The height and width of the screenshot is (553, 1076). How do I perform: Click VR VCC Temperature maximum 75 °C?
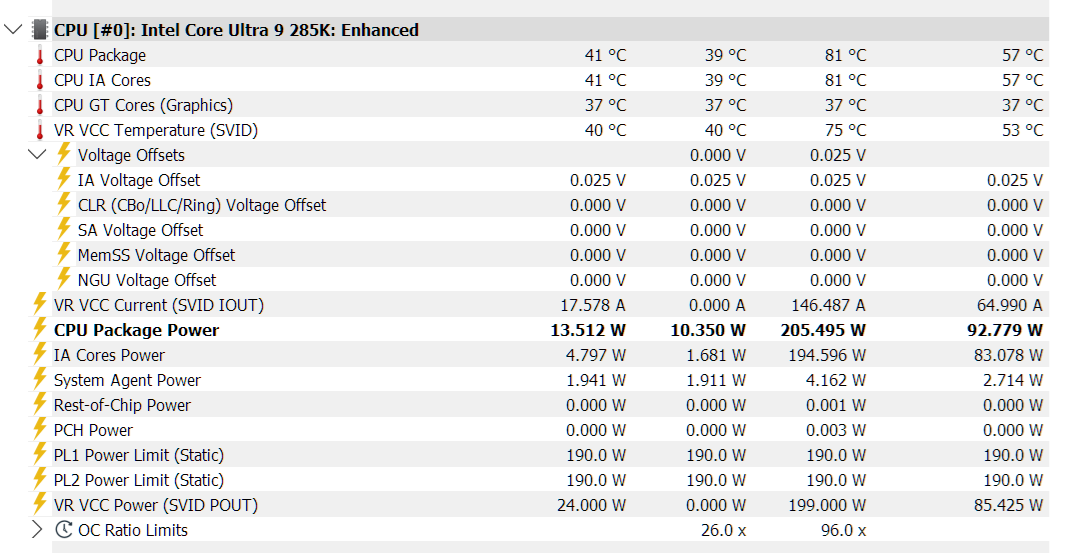click(x=845, y=130)
